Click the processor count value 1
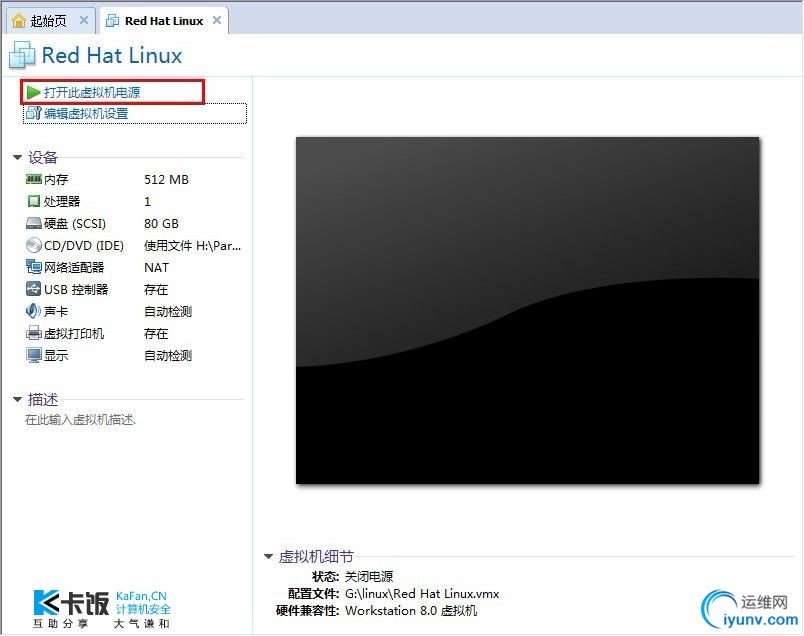 point(147,202)
